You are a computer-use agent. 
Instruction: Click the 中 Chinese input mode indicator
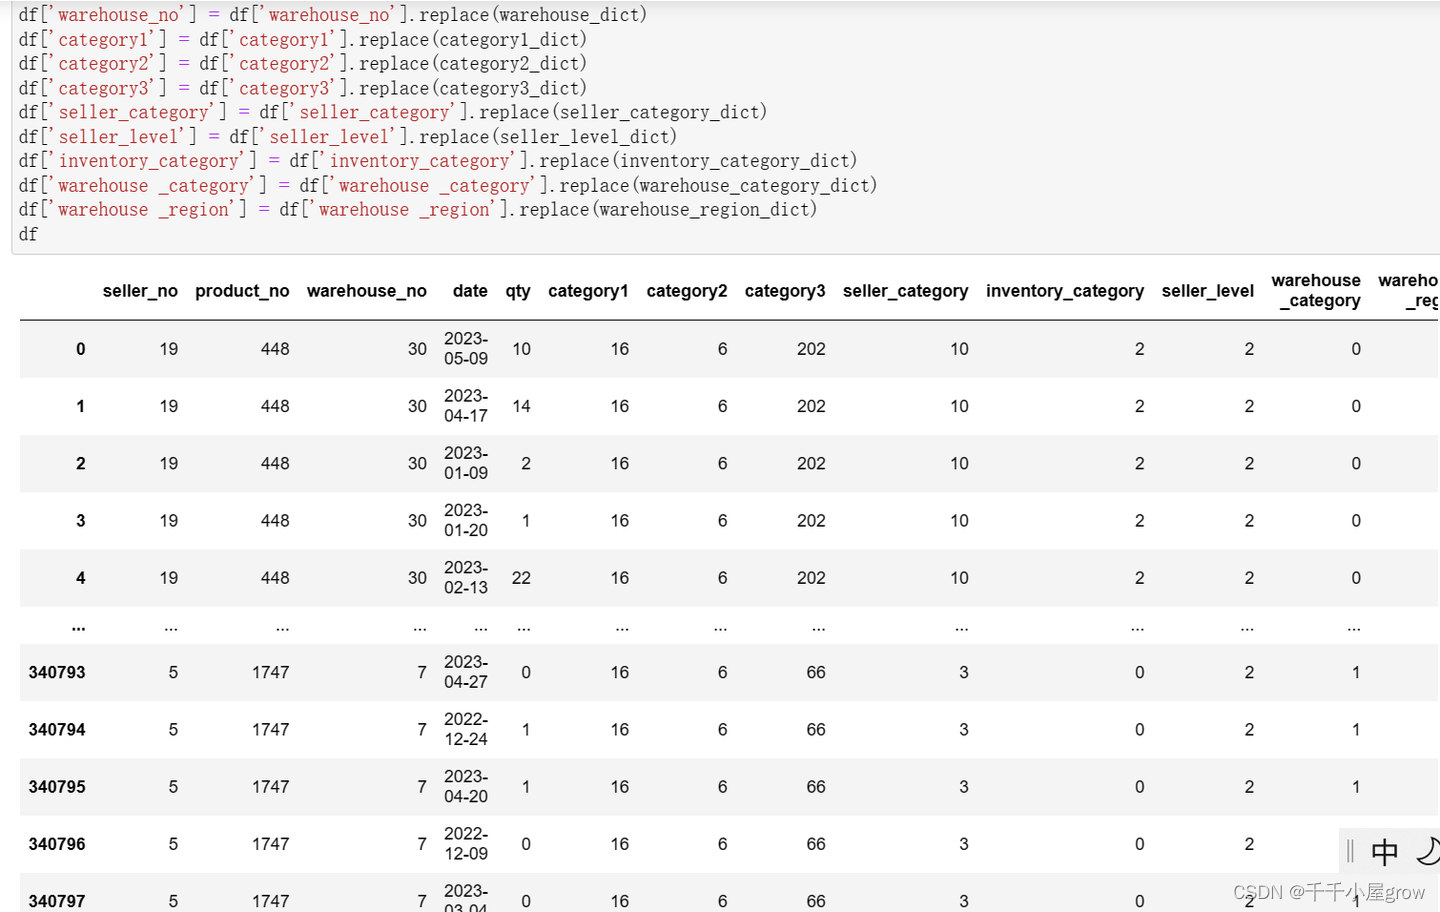[1385, 852]
